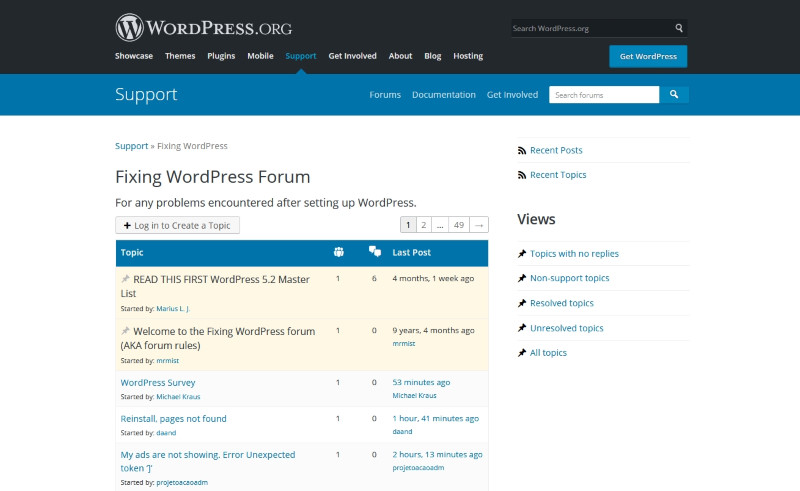The height and width of the screenshot is (491, 800).
Task: Click the Get WordPress button
Action: [x=648, y=56]
